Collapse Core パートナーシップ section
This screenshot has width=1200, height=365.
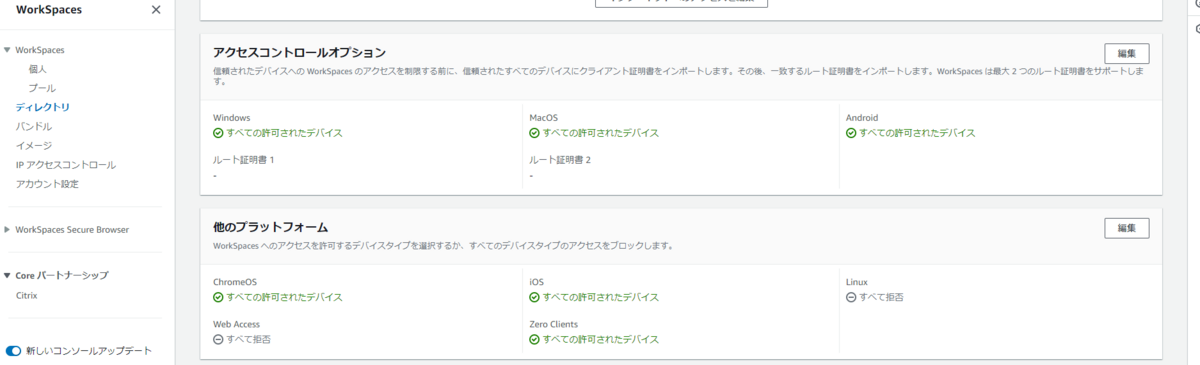click(x=8, y=275)
